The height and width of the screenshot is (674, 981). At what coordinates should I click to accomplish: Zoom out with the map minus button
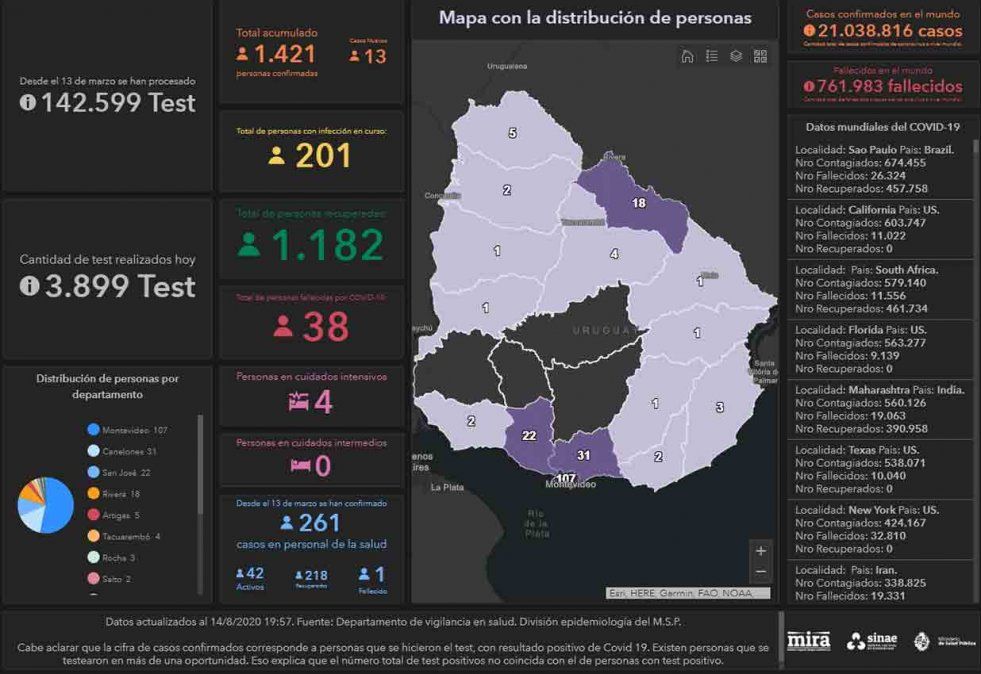pos(761,572)
